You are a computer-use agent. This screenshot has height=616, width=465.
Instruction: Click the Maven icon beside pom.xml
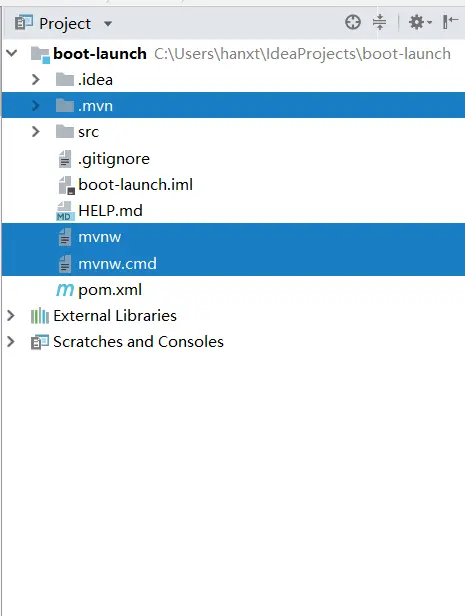(x=65, y=290)
